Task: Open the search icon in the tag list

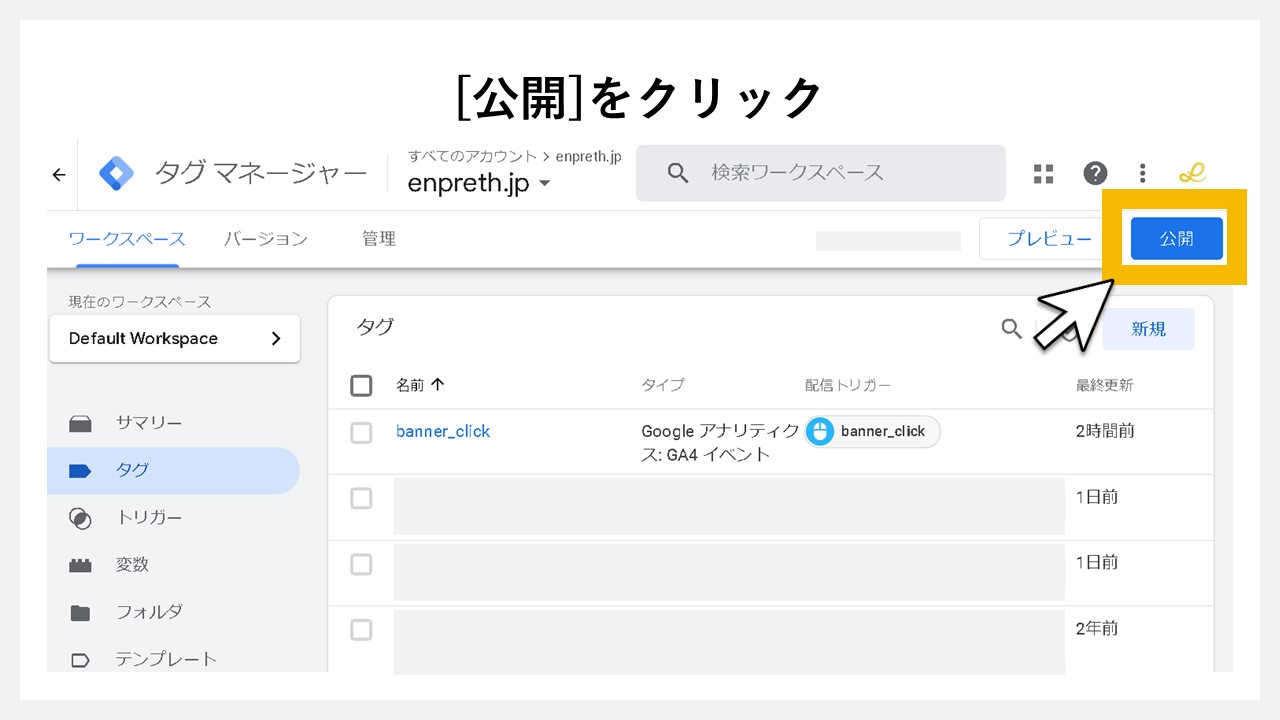Action: click(x=1011, y=328)
